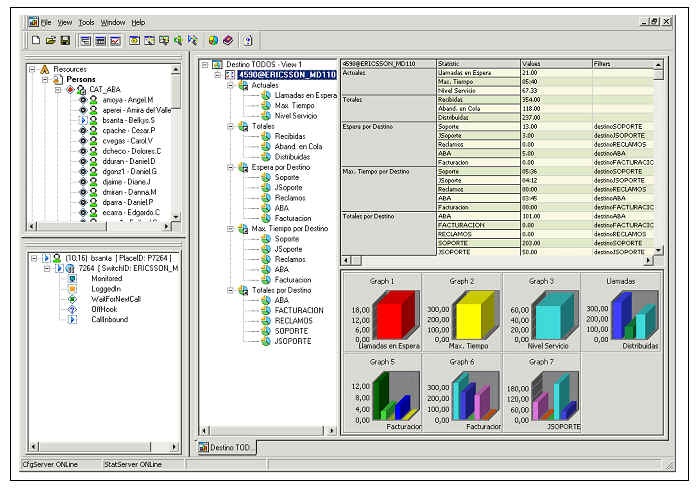The height and width of the screenshot is (489, 699).
Task: Click the statistics table scroll-down arrow
Action: click(x=658, y=251)
